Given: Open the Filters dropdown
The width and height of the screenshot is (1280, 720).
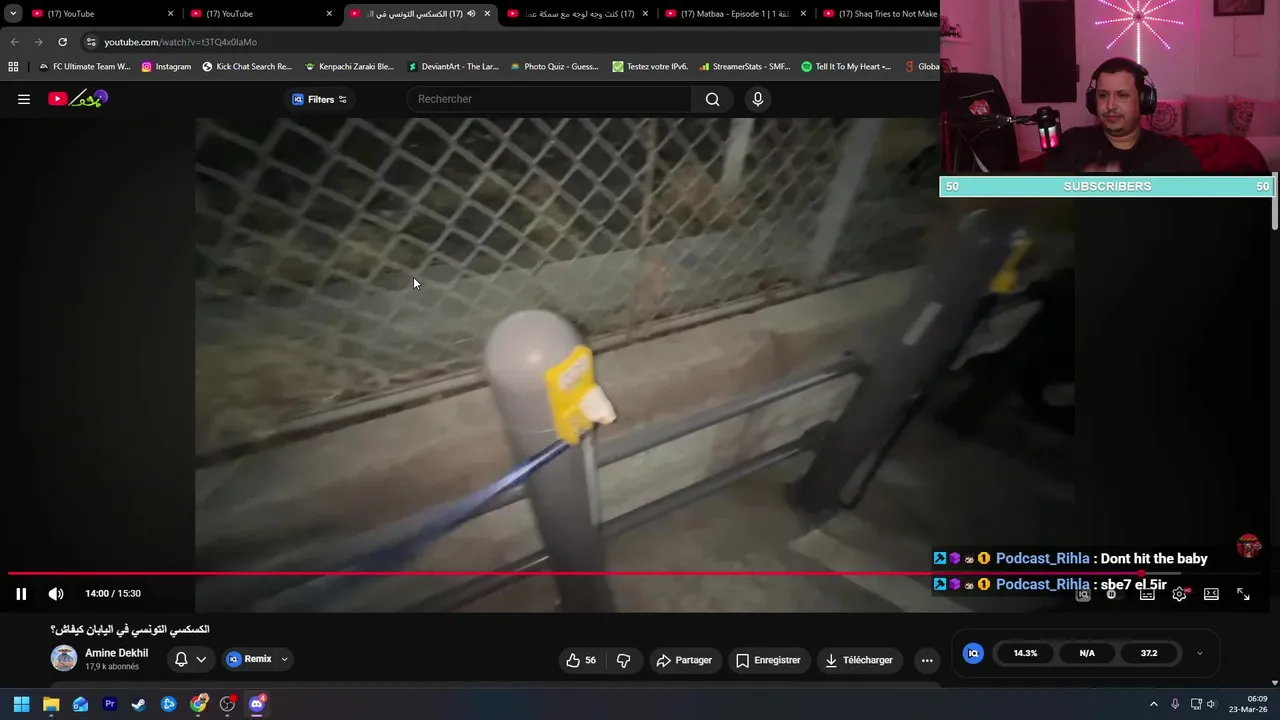Looking at the screenshot, I should (x=319, y=99).
